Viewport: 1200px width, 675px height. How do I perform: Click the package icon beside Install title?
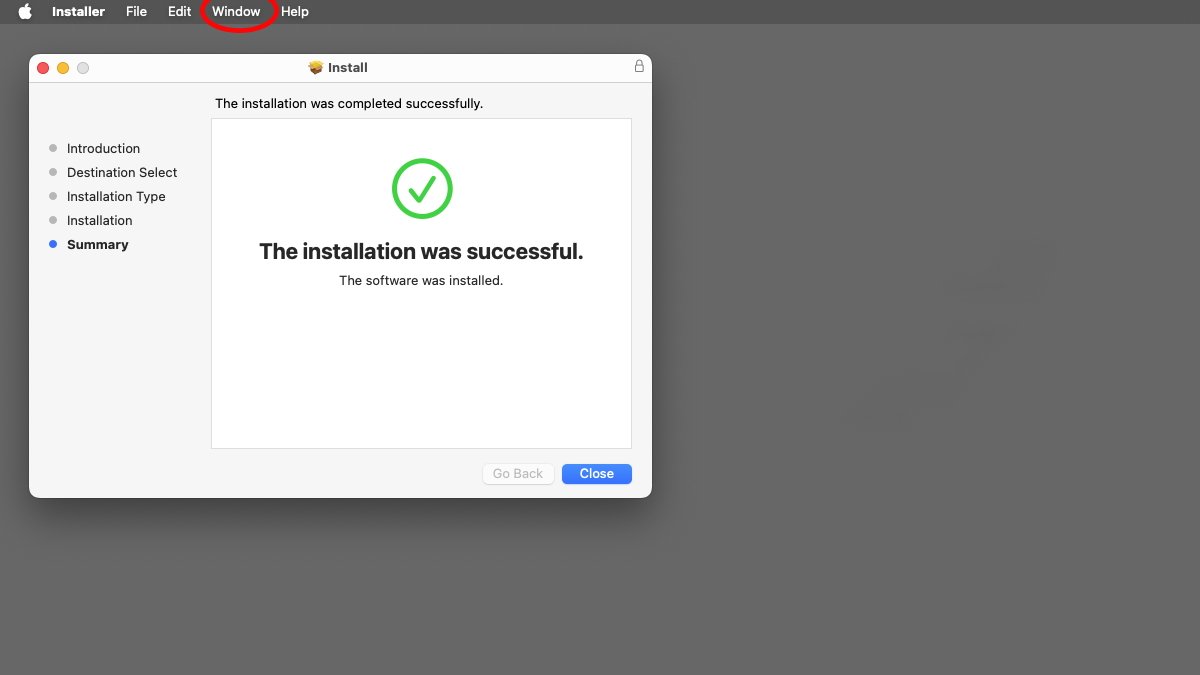tap(316, 68)
